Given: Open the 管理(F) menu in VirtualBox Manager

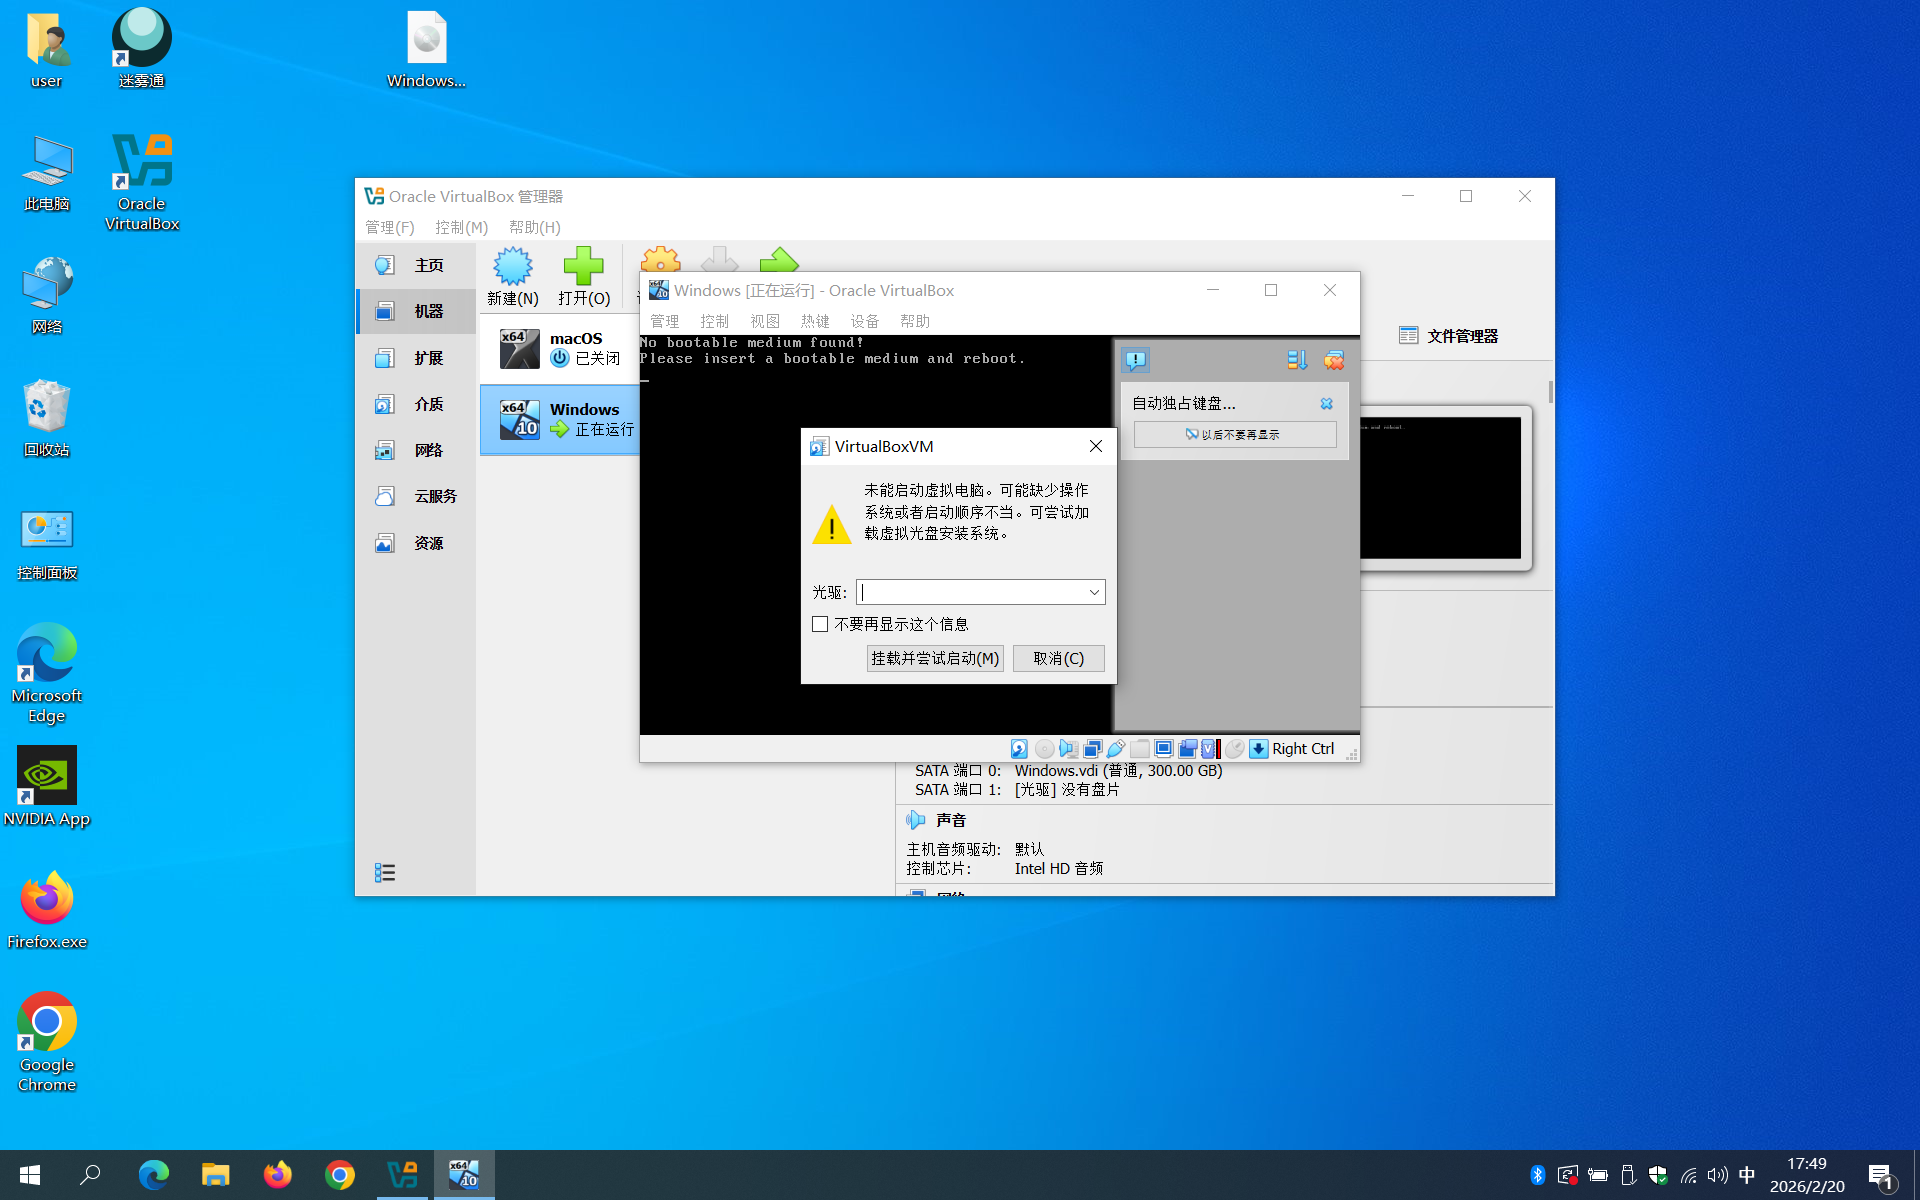Looking at the screenshot, I should point(389,227).
